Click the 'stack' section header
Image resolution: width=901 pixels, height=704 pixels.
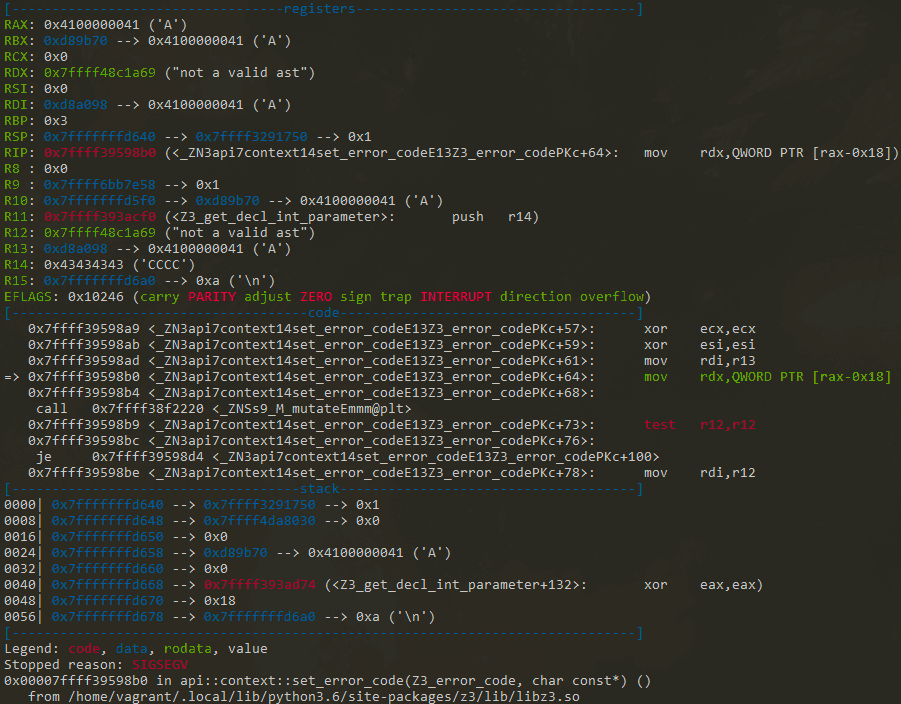(x=319, y=488)
